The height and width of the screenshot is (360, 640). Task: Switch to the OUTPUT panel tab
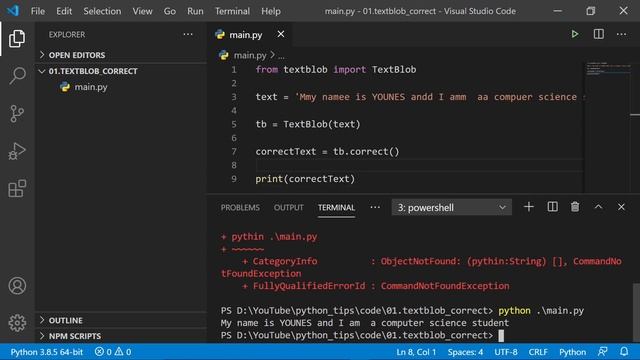click(x=289, y=207)
